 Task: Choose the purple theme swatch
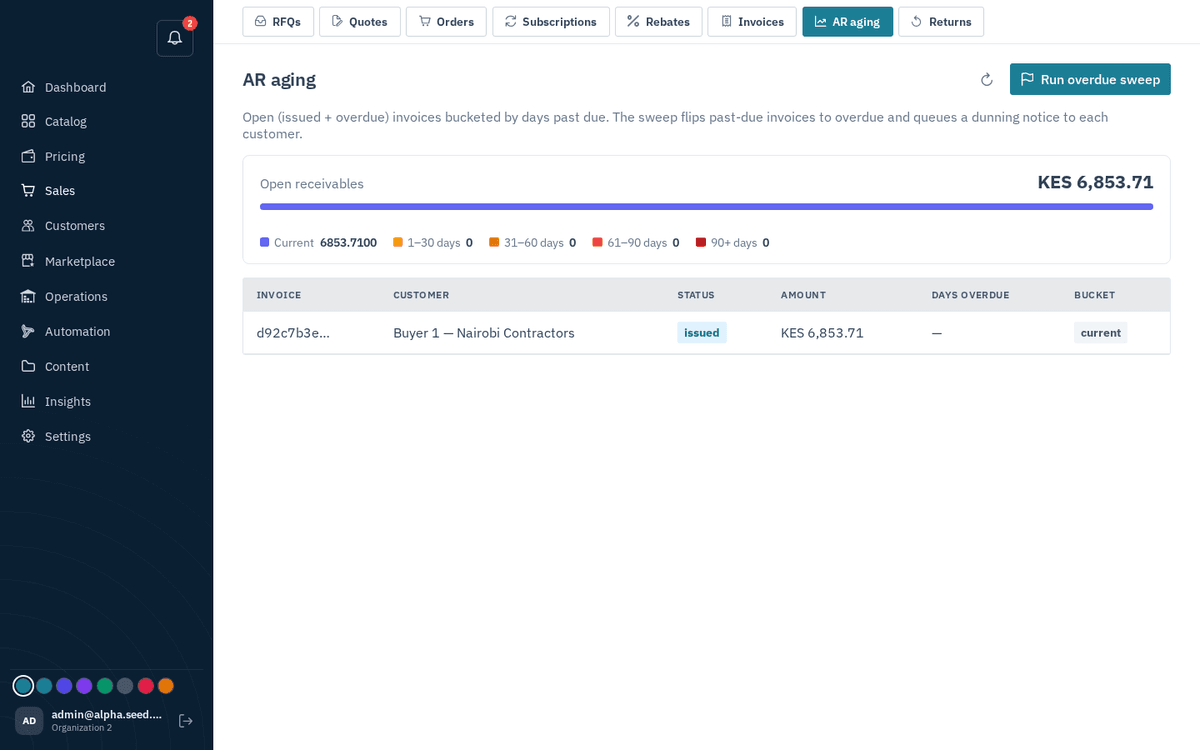(84, 686)
